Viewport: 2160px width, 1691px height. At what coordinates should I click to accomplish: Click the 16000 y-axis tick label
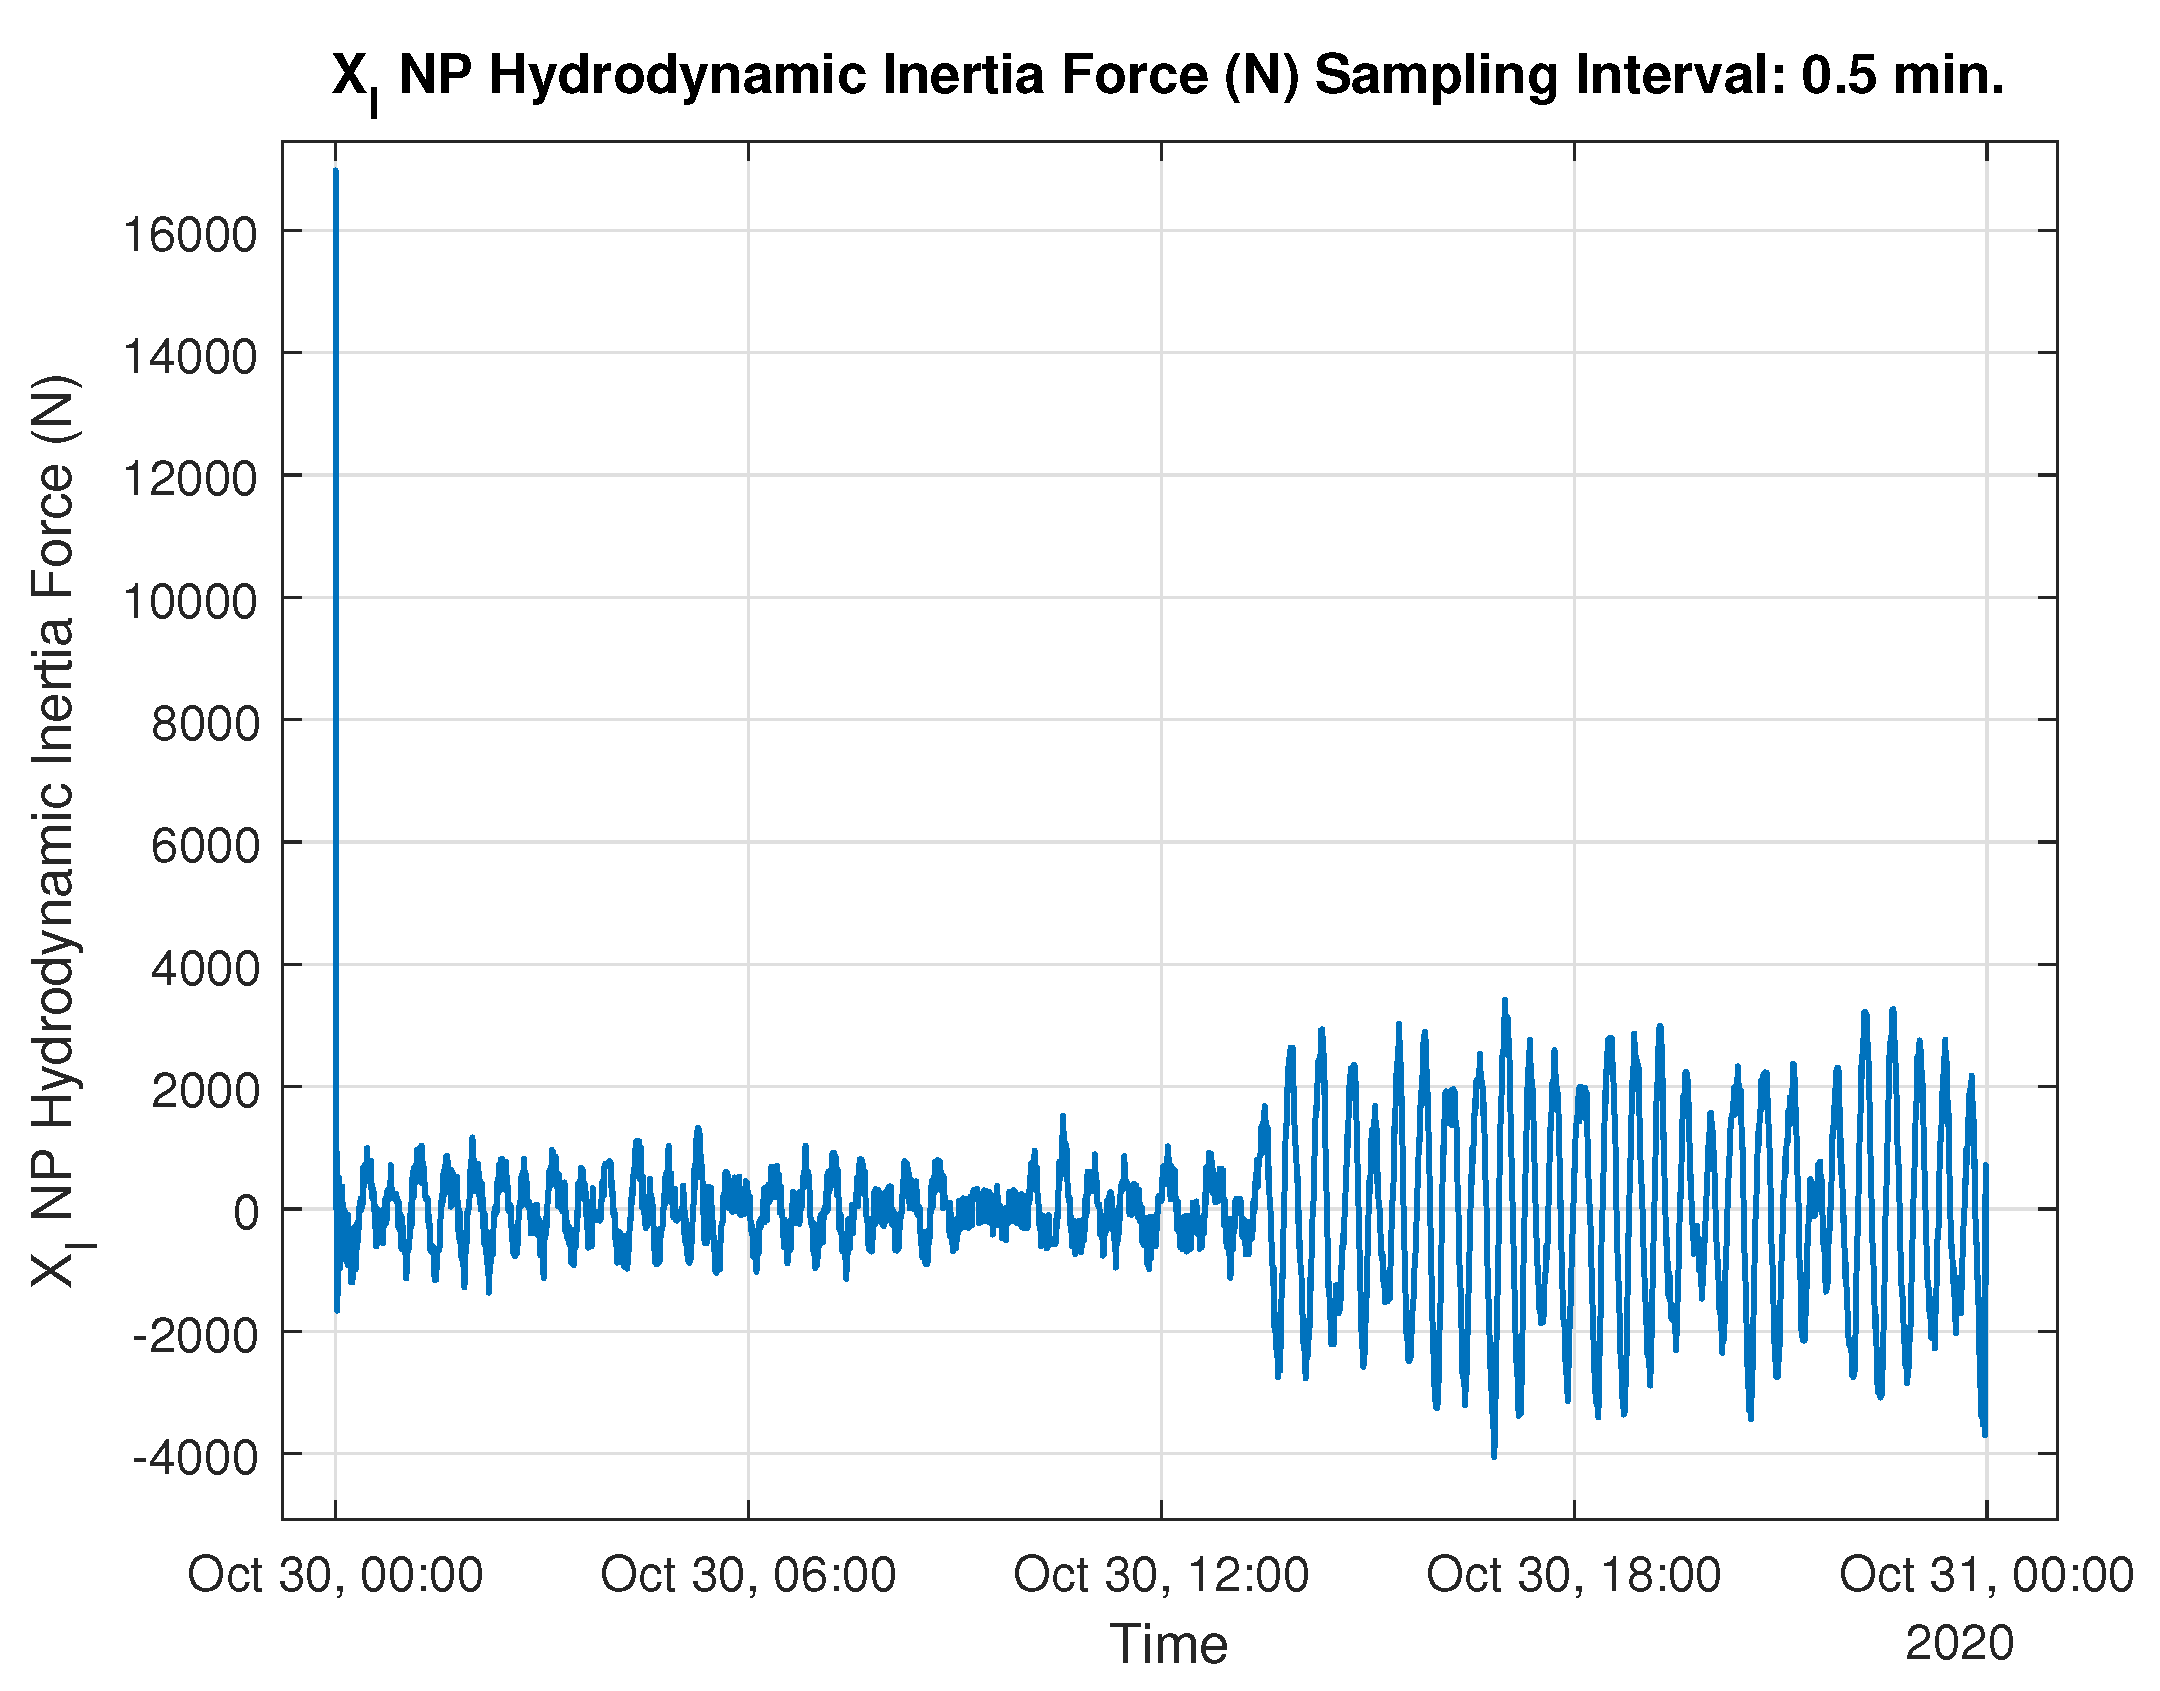click(190, 235)
